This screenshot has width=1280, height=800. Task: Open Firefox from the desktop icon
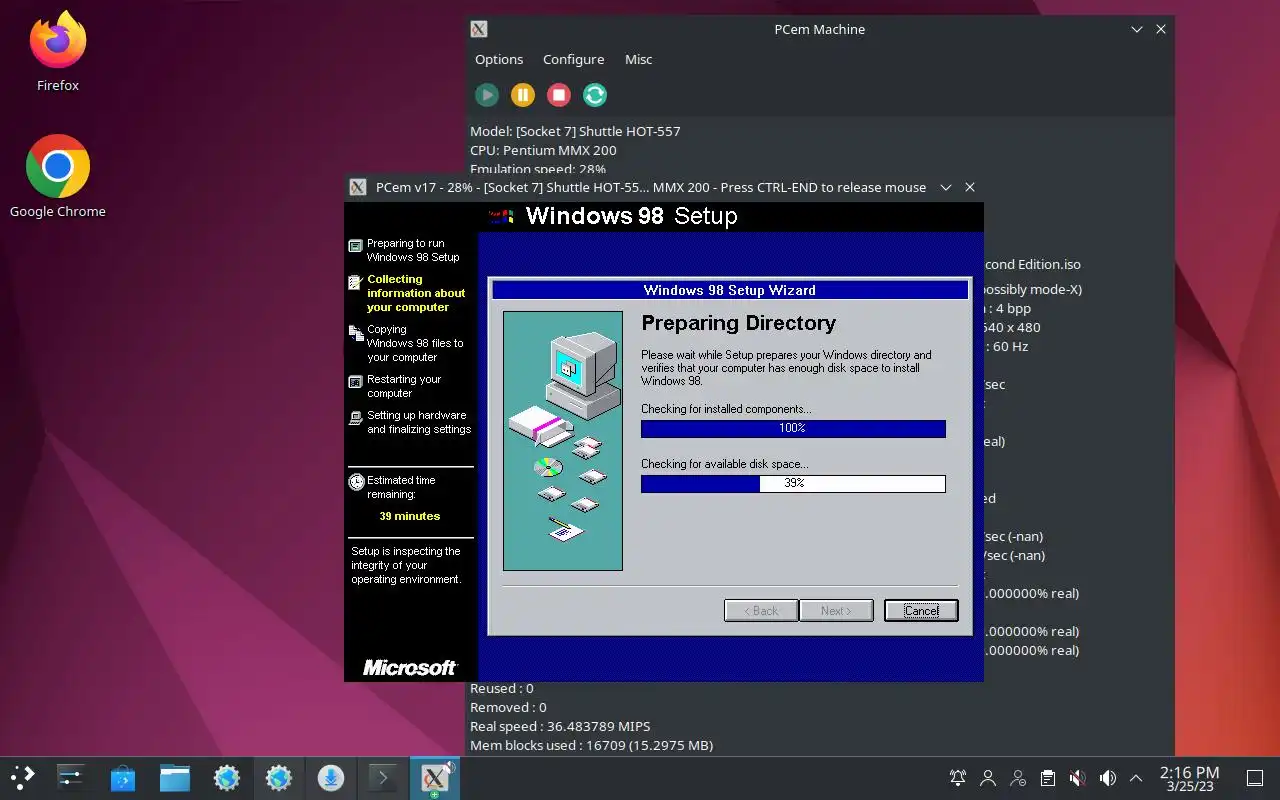click(x=58, y=51)
